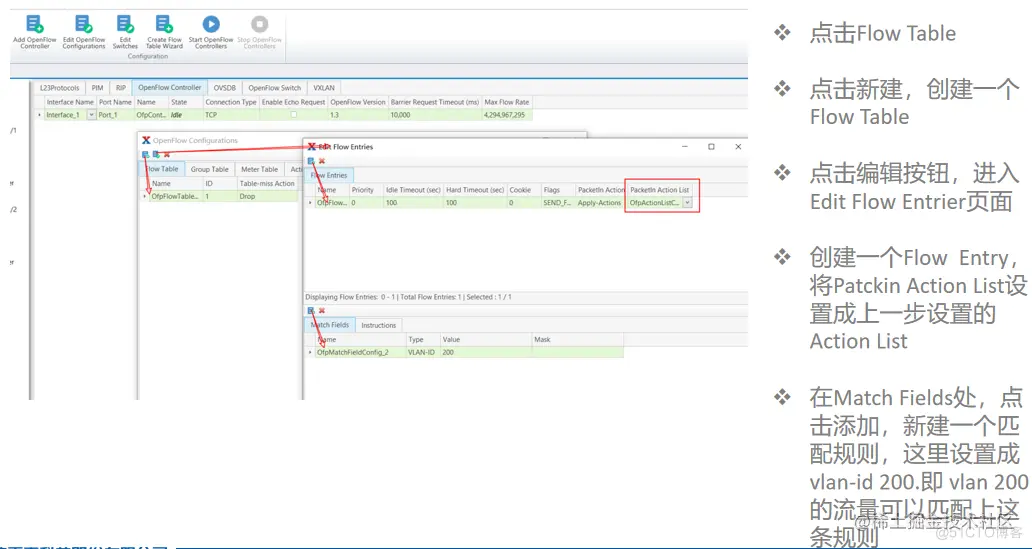This screenshot has width=1032, height=549.
Task: Launch Create Flow Table Wizard
Action: (164, 24)
